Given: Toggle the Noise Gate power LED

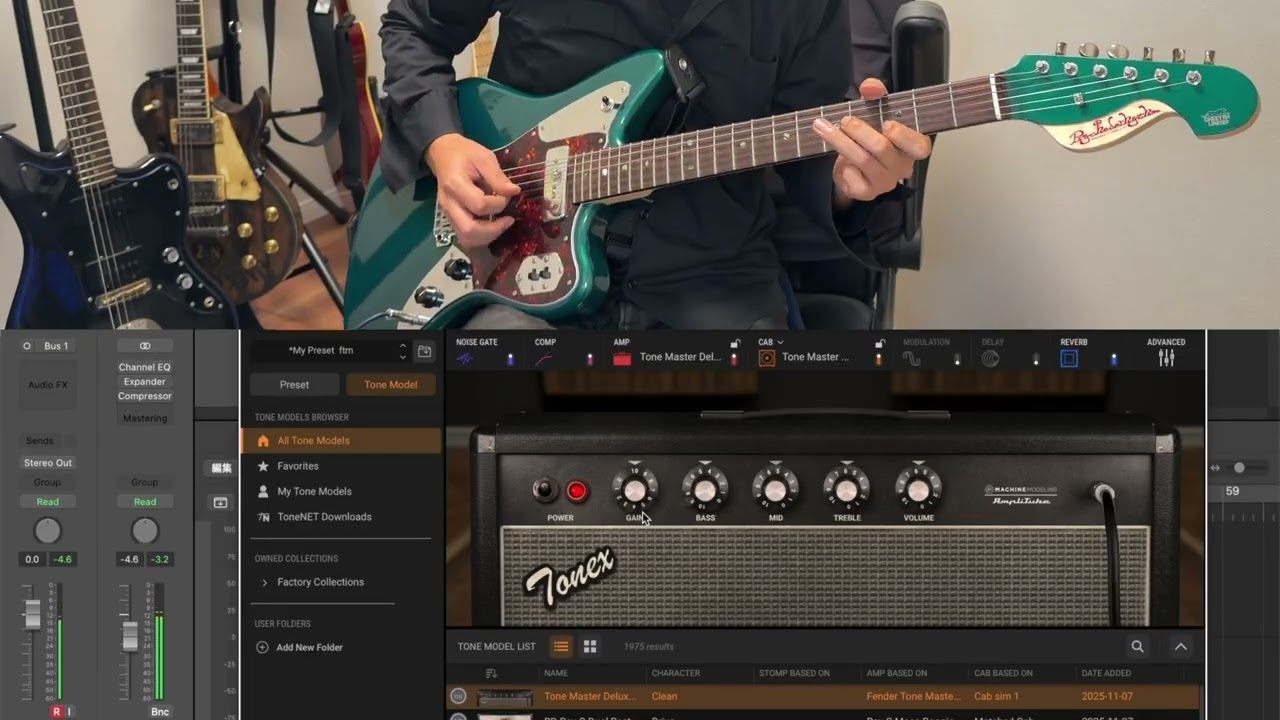Looking at the screenshot, I should click(x=510, y=359).
